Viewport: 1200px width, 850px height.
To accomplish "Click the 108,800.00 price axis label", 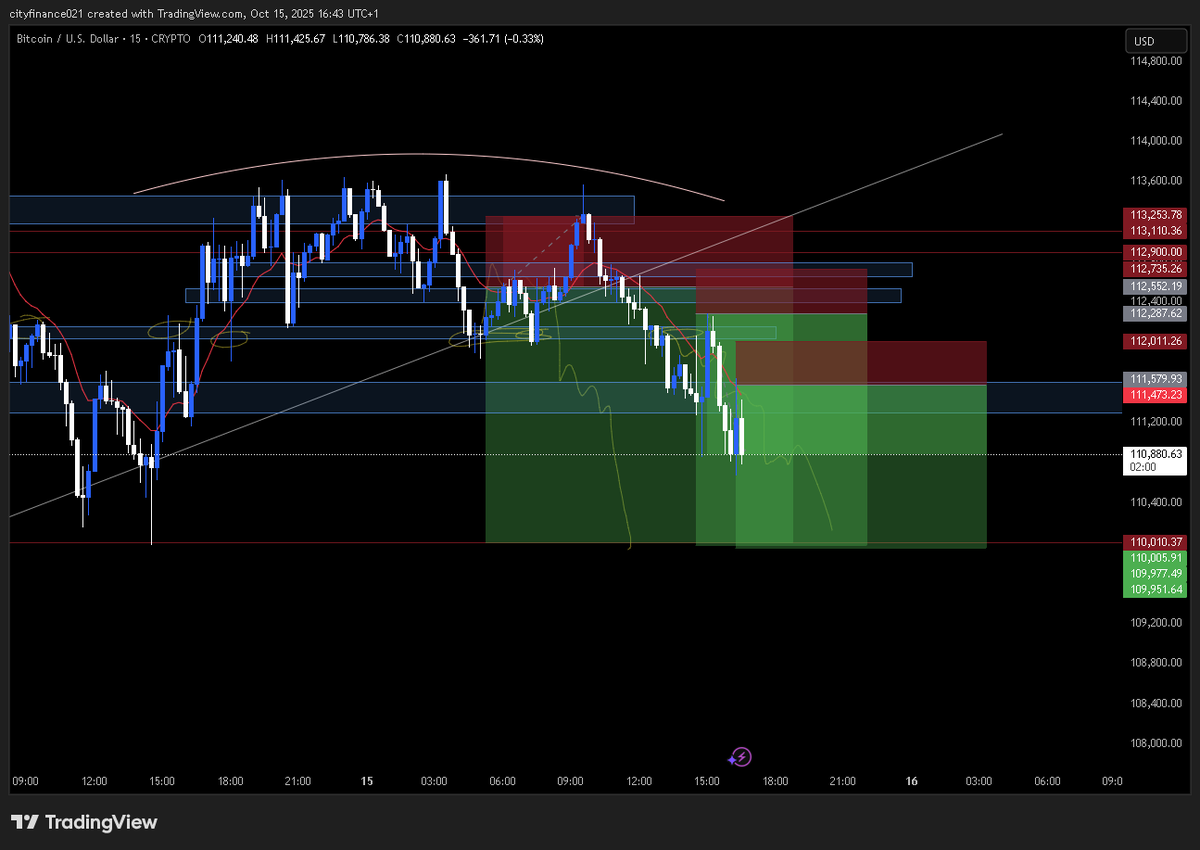I will (x=1155, y=662).
